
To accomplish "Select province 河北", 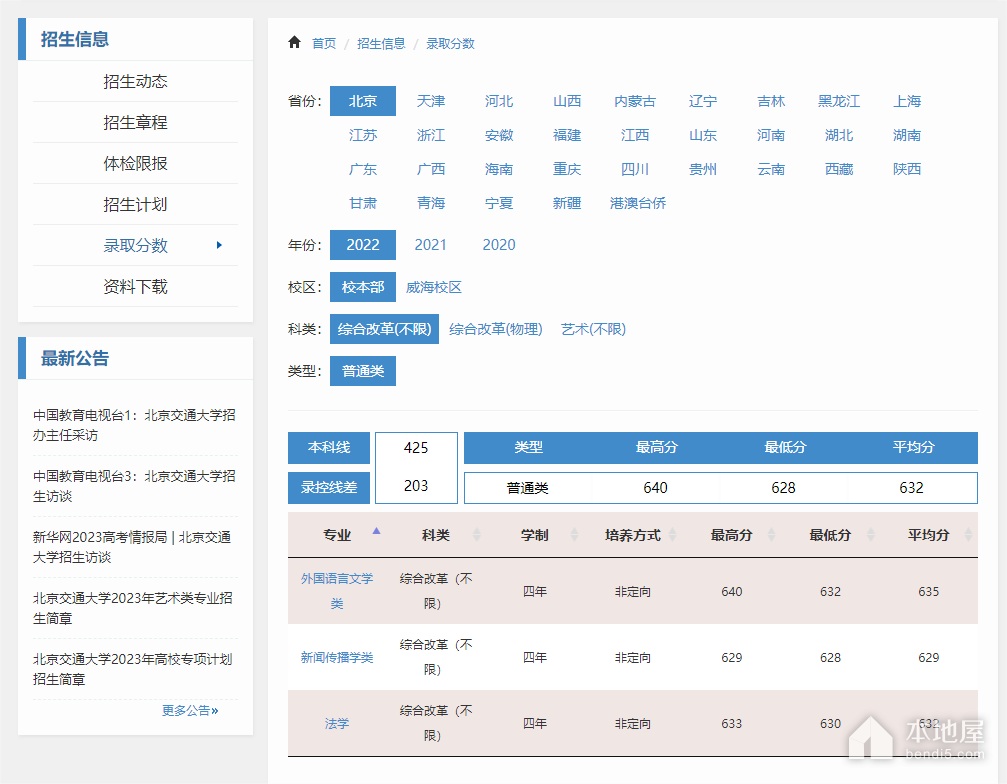I will pyautogui.click(x=499, y=101).
